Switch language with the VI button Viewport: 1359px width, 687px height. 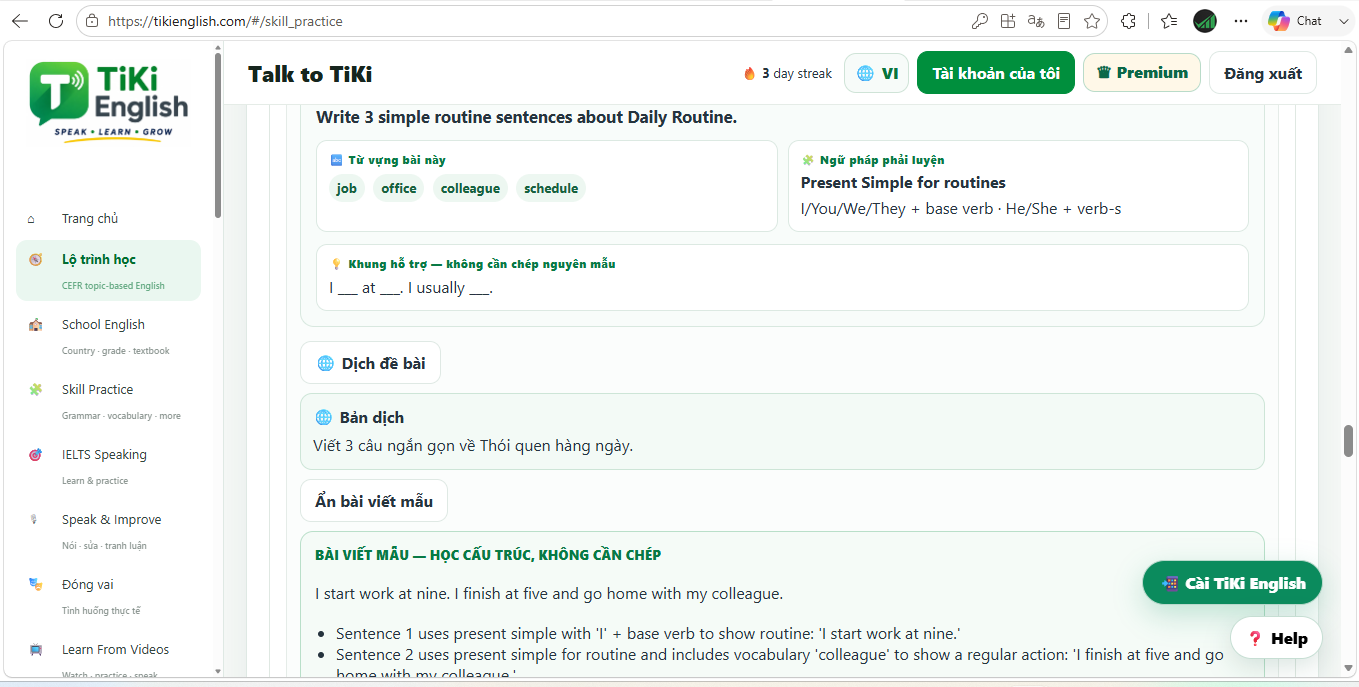coord(877,73)
